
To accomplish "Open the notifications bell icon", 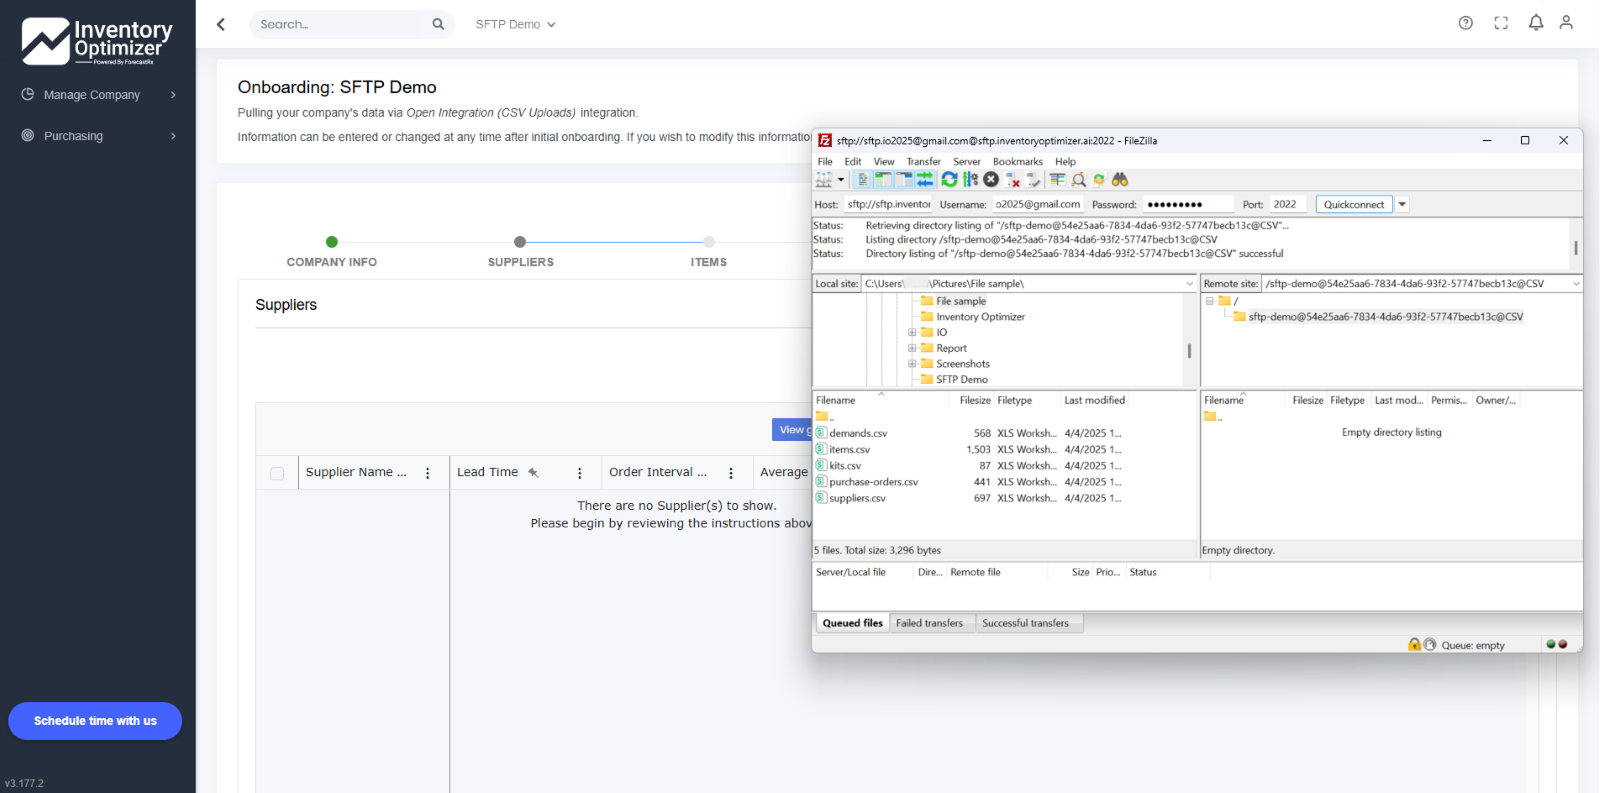I will (x=1536, y=23).
